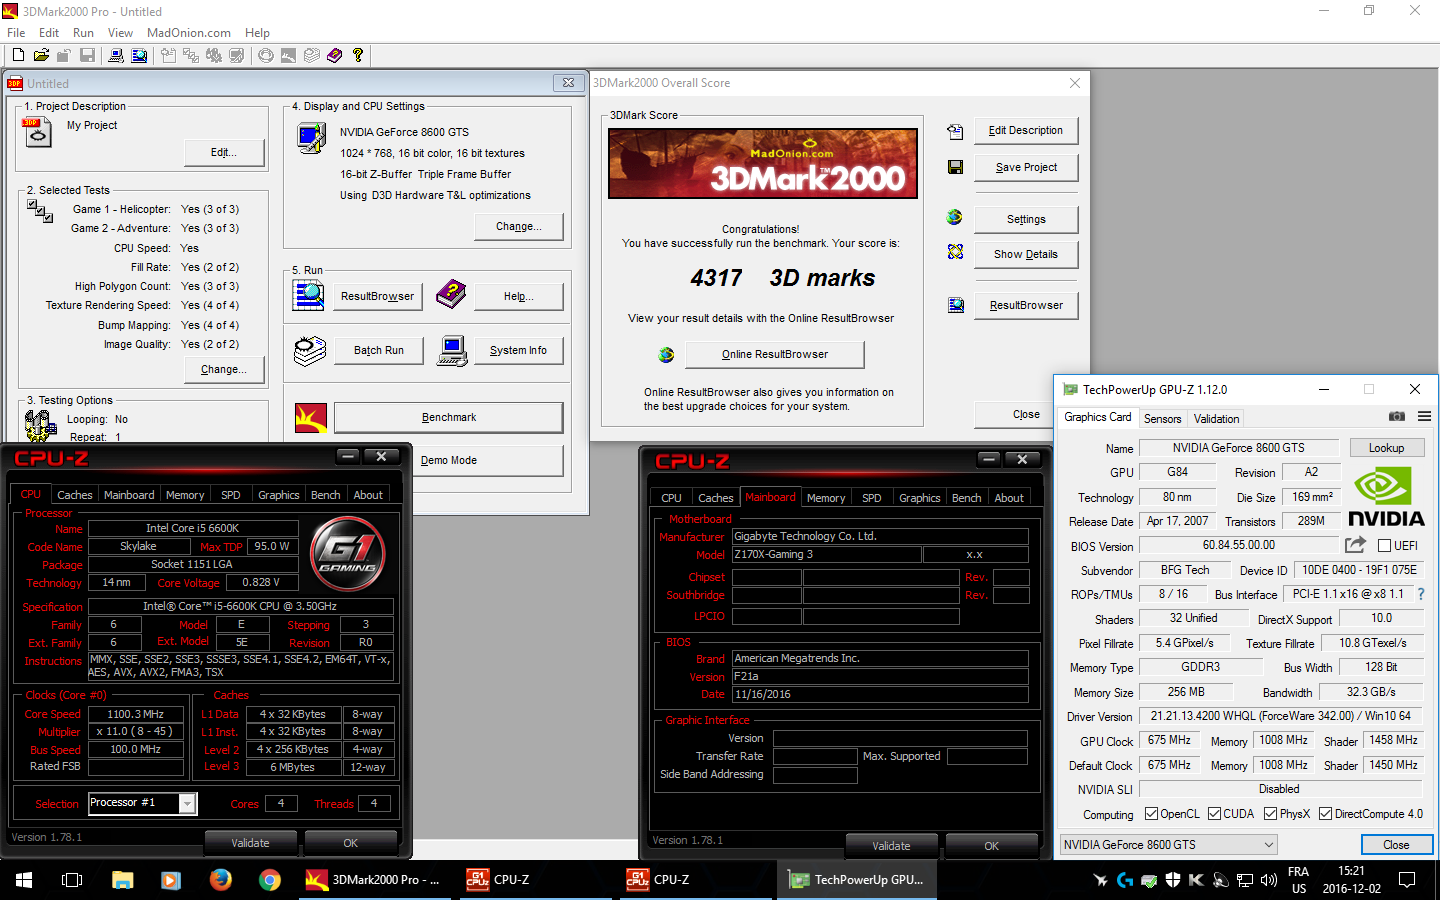Toggle the OpenCL checkbox
Viewport: 1440px width, 900px height.
[1151, 814]
